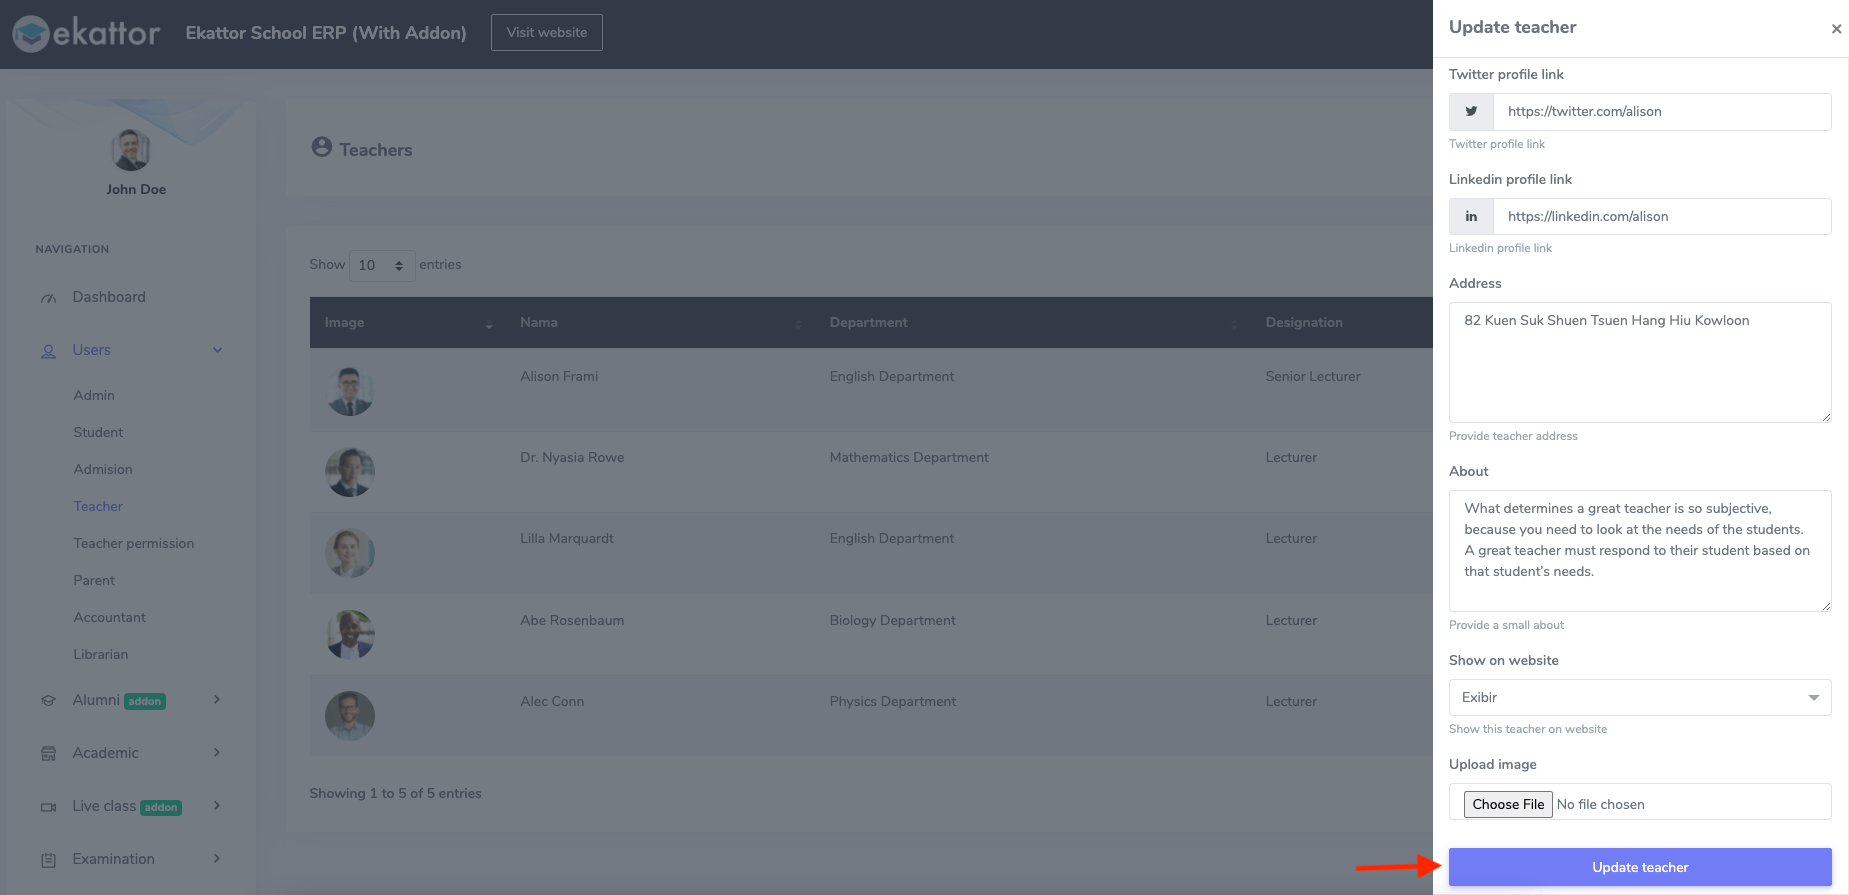Click the Academic building icon
1849x895 pixels.
pos(48,754)
